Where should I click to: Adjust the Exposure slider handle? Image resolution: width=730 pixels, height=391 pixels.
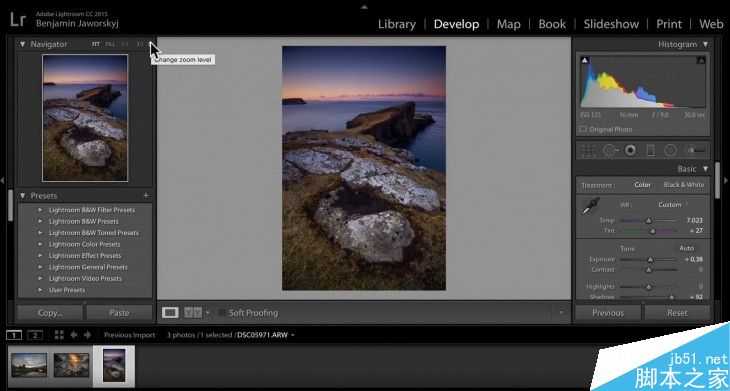point(650,260)
